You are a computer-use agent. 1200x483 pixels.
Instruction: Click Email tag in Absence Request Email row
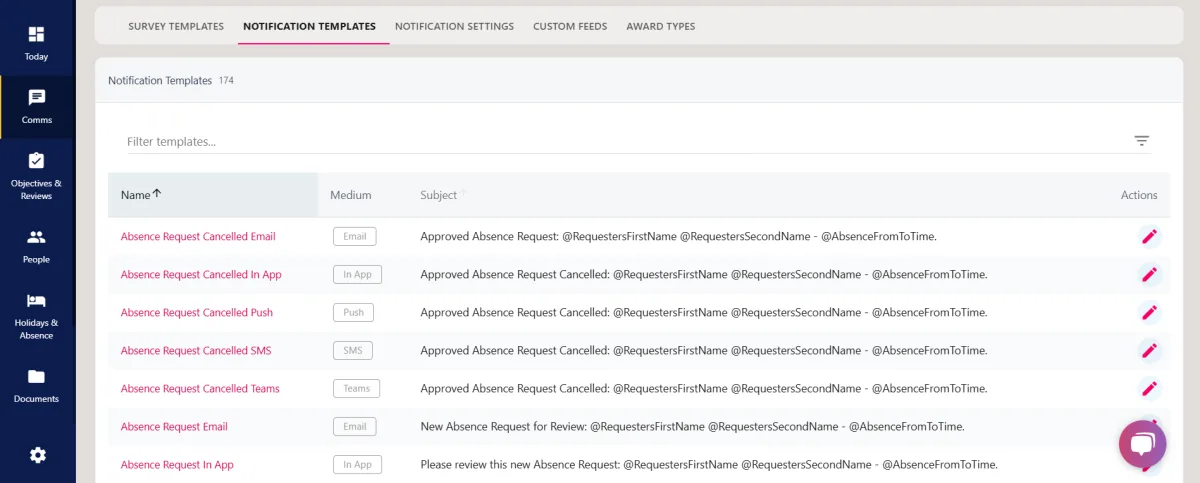(x=355, y=427)
